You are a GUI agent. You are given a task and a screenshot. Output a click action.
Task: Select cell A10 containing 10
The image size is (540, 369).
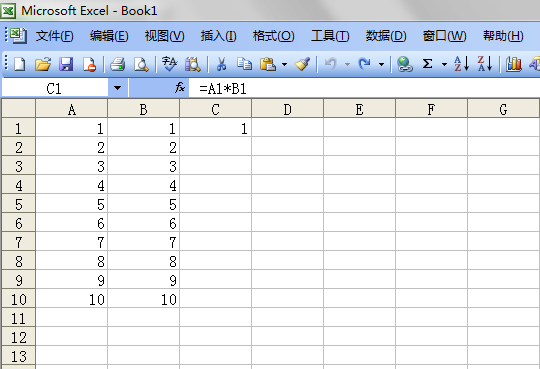(x=72, y=299)
